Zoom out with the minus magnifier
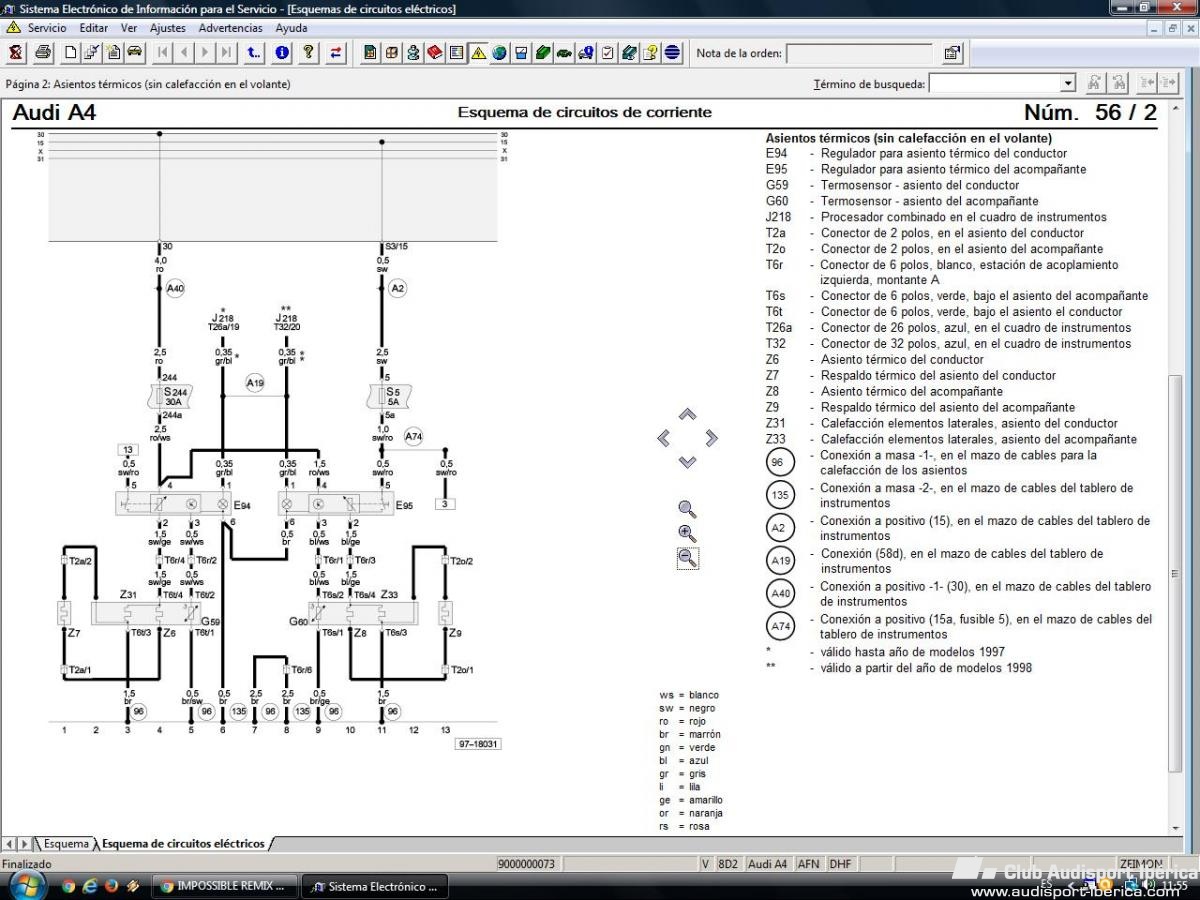Screen dimensions: 1200x900 point(687,558)
